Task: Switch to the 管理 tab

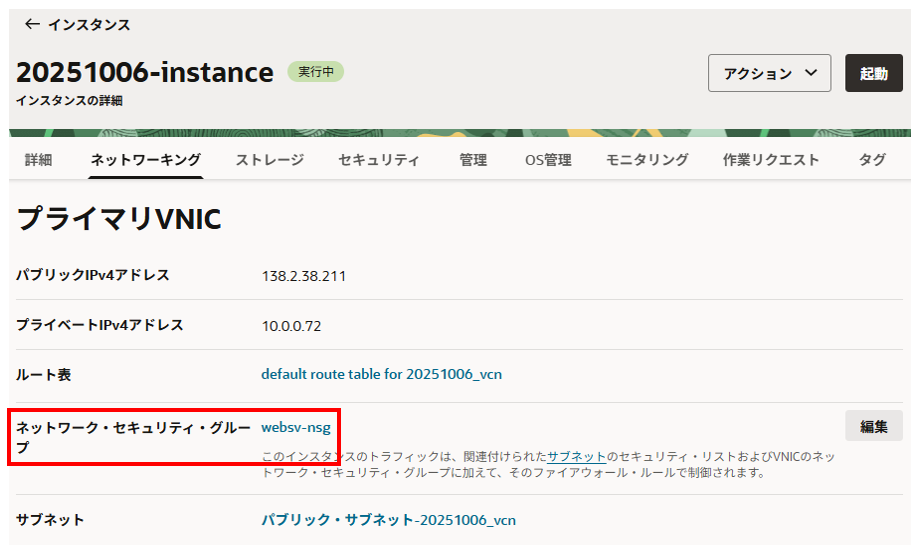Action: (473, 160)
